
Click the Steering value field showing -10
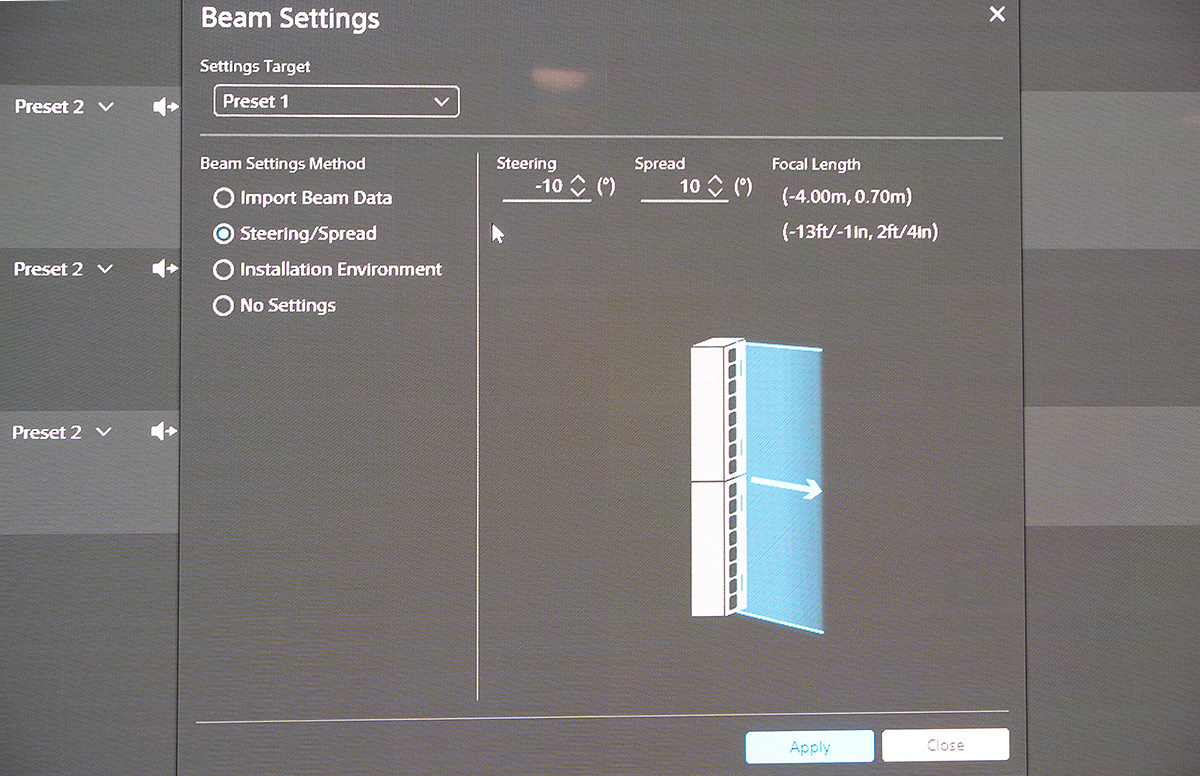(540, 187)
